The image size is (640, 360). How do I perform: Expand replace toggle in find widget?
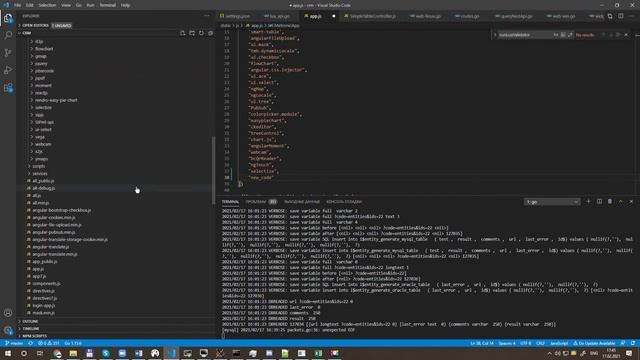click(495, 35)
